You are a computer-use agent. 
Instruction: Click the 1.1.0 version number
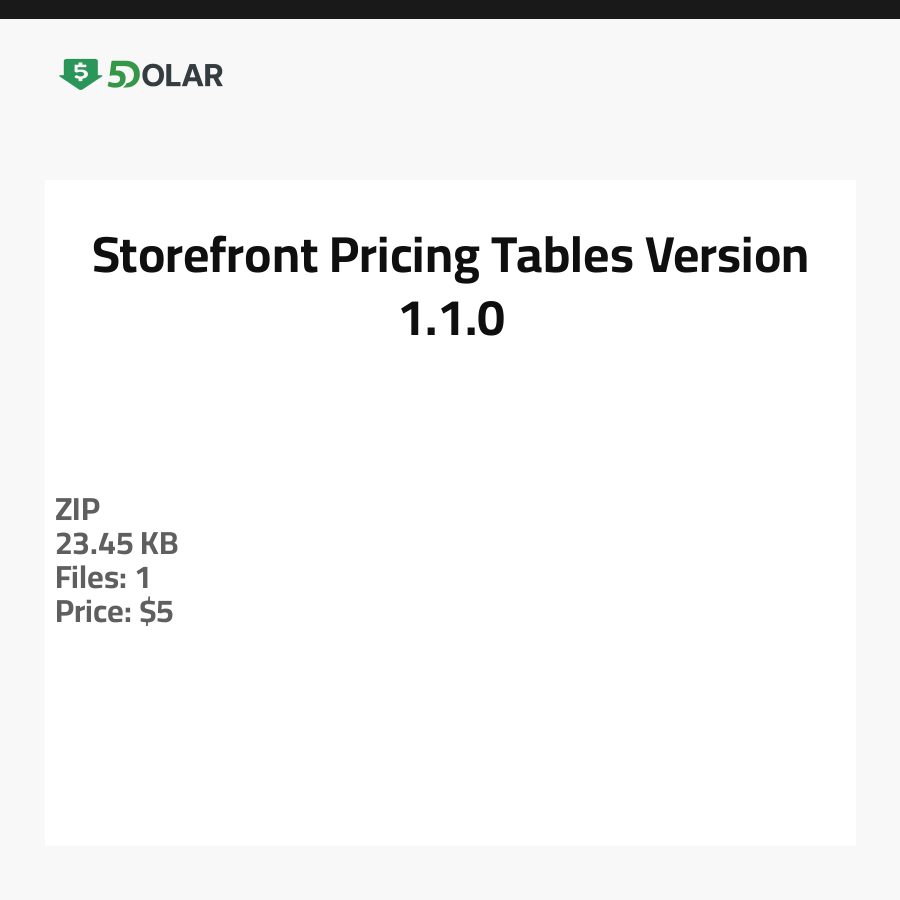(451, 319)
